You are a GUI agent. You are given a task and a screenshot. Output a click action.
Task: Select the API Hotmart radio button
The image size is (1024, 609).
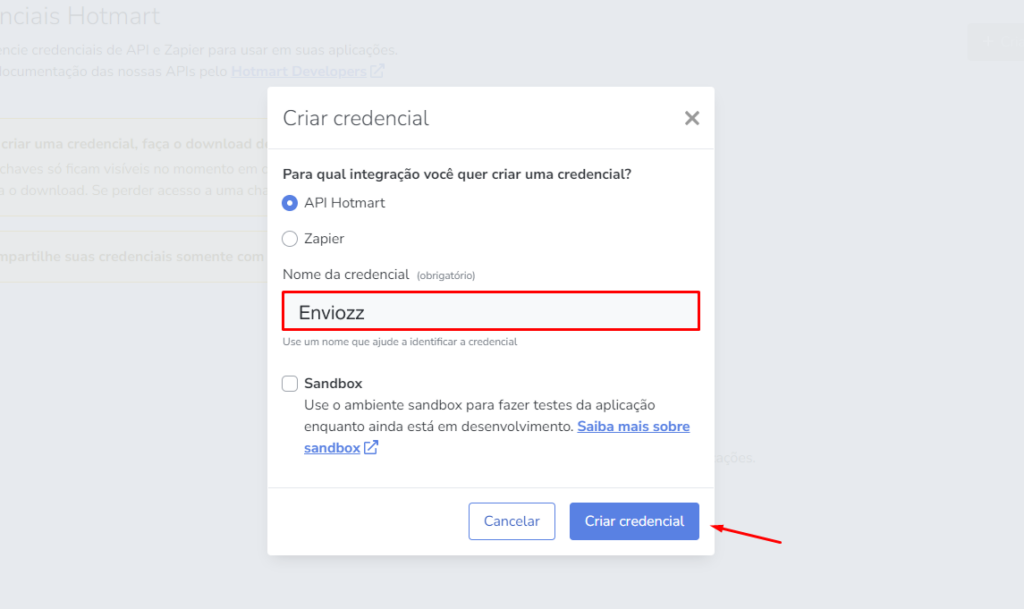pos(290,203)
